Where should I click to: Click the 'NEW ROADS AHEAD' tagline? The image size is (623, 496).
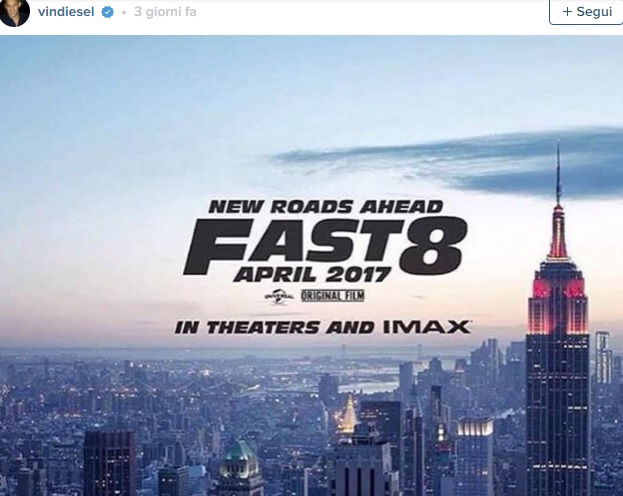point(325,207)
